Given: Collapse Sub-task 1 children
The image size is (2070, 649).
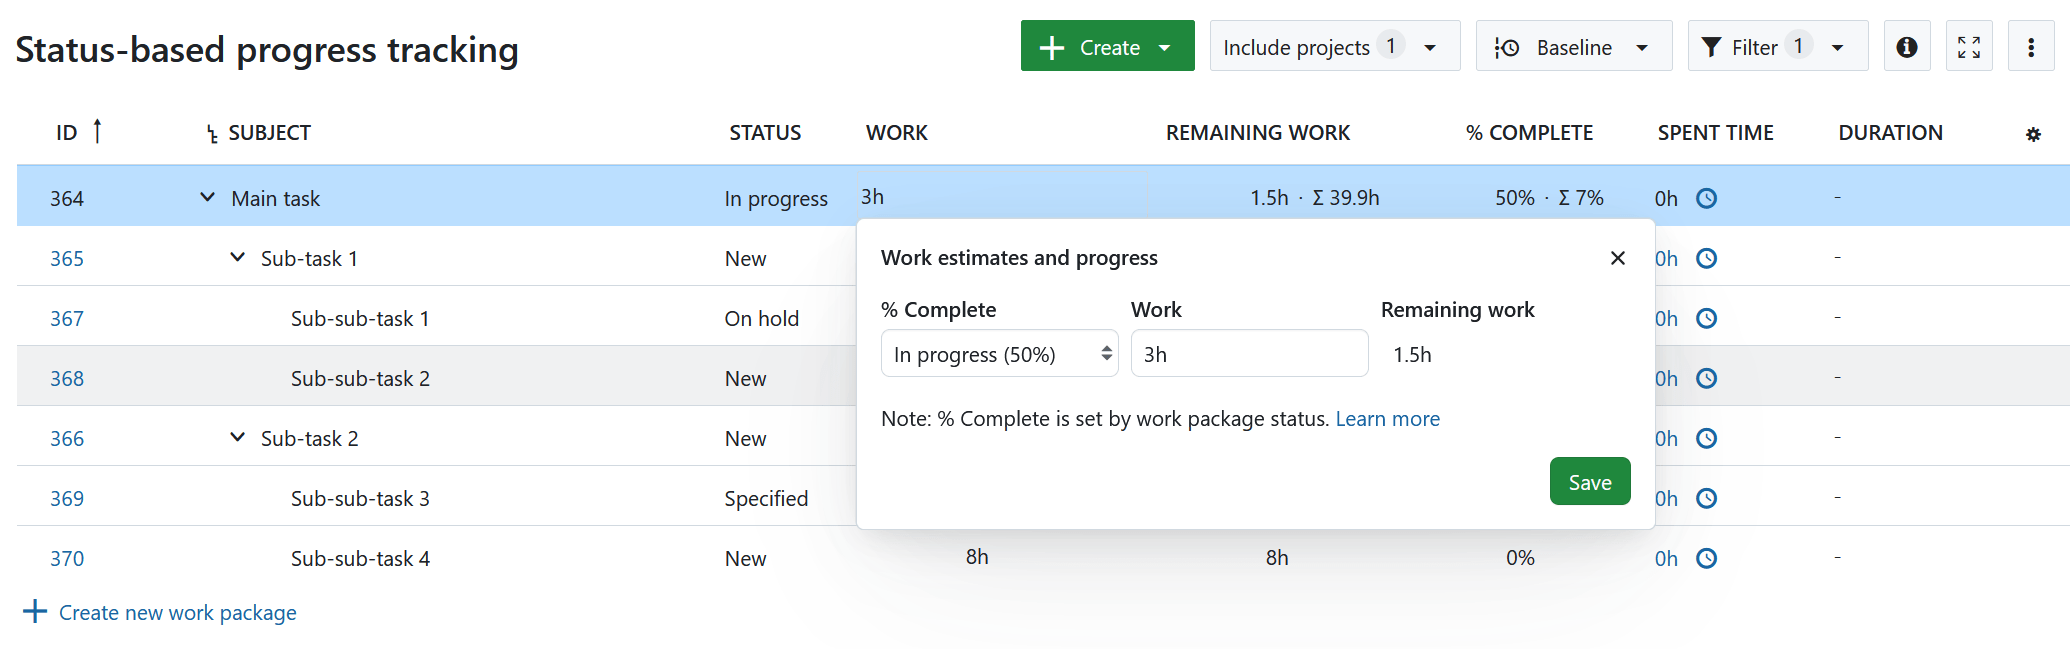Looking at the screenshot, I should click(237, 257).
